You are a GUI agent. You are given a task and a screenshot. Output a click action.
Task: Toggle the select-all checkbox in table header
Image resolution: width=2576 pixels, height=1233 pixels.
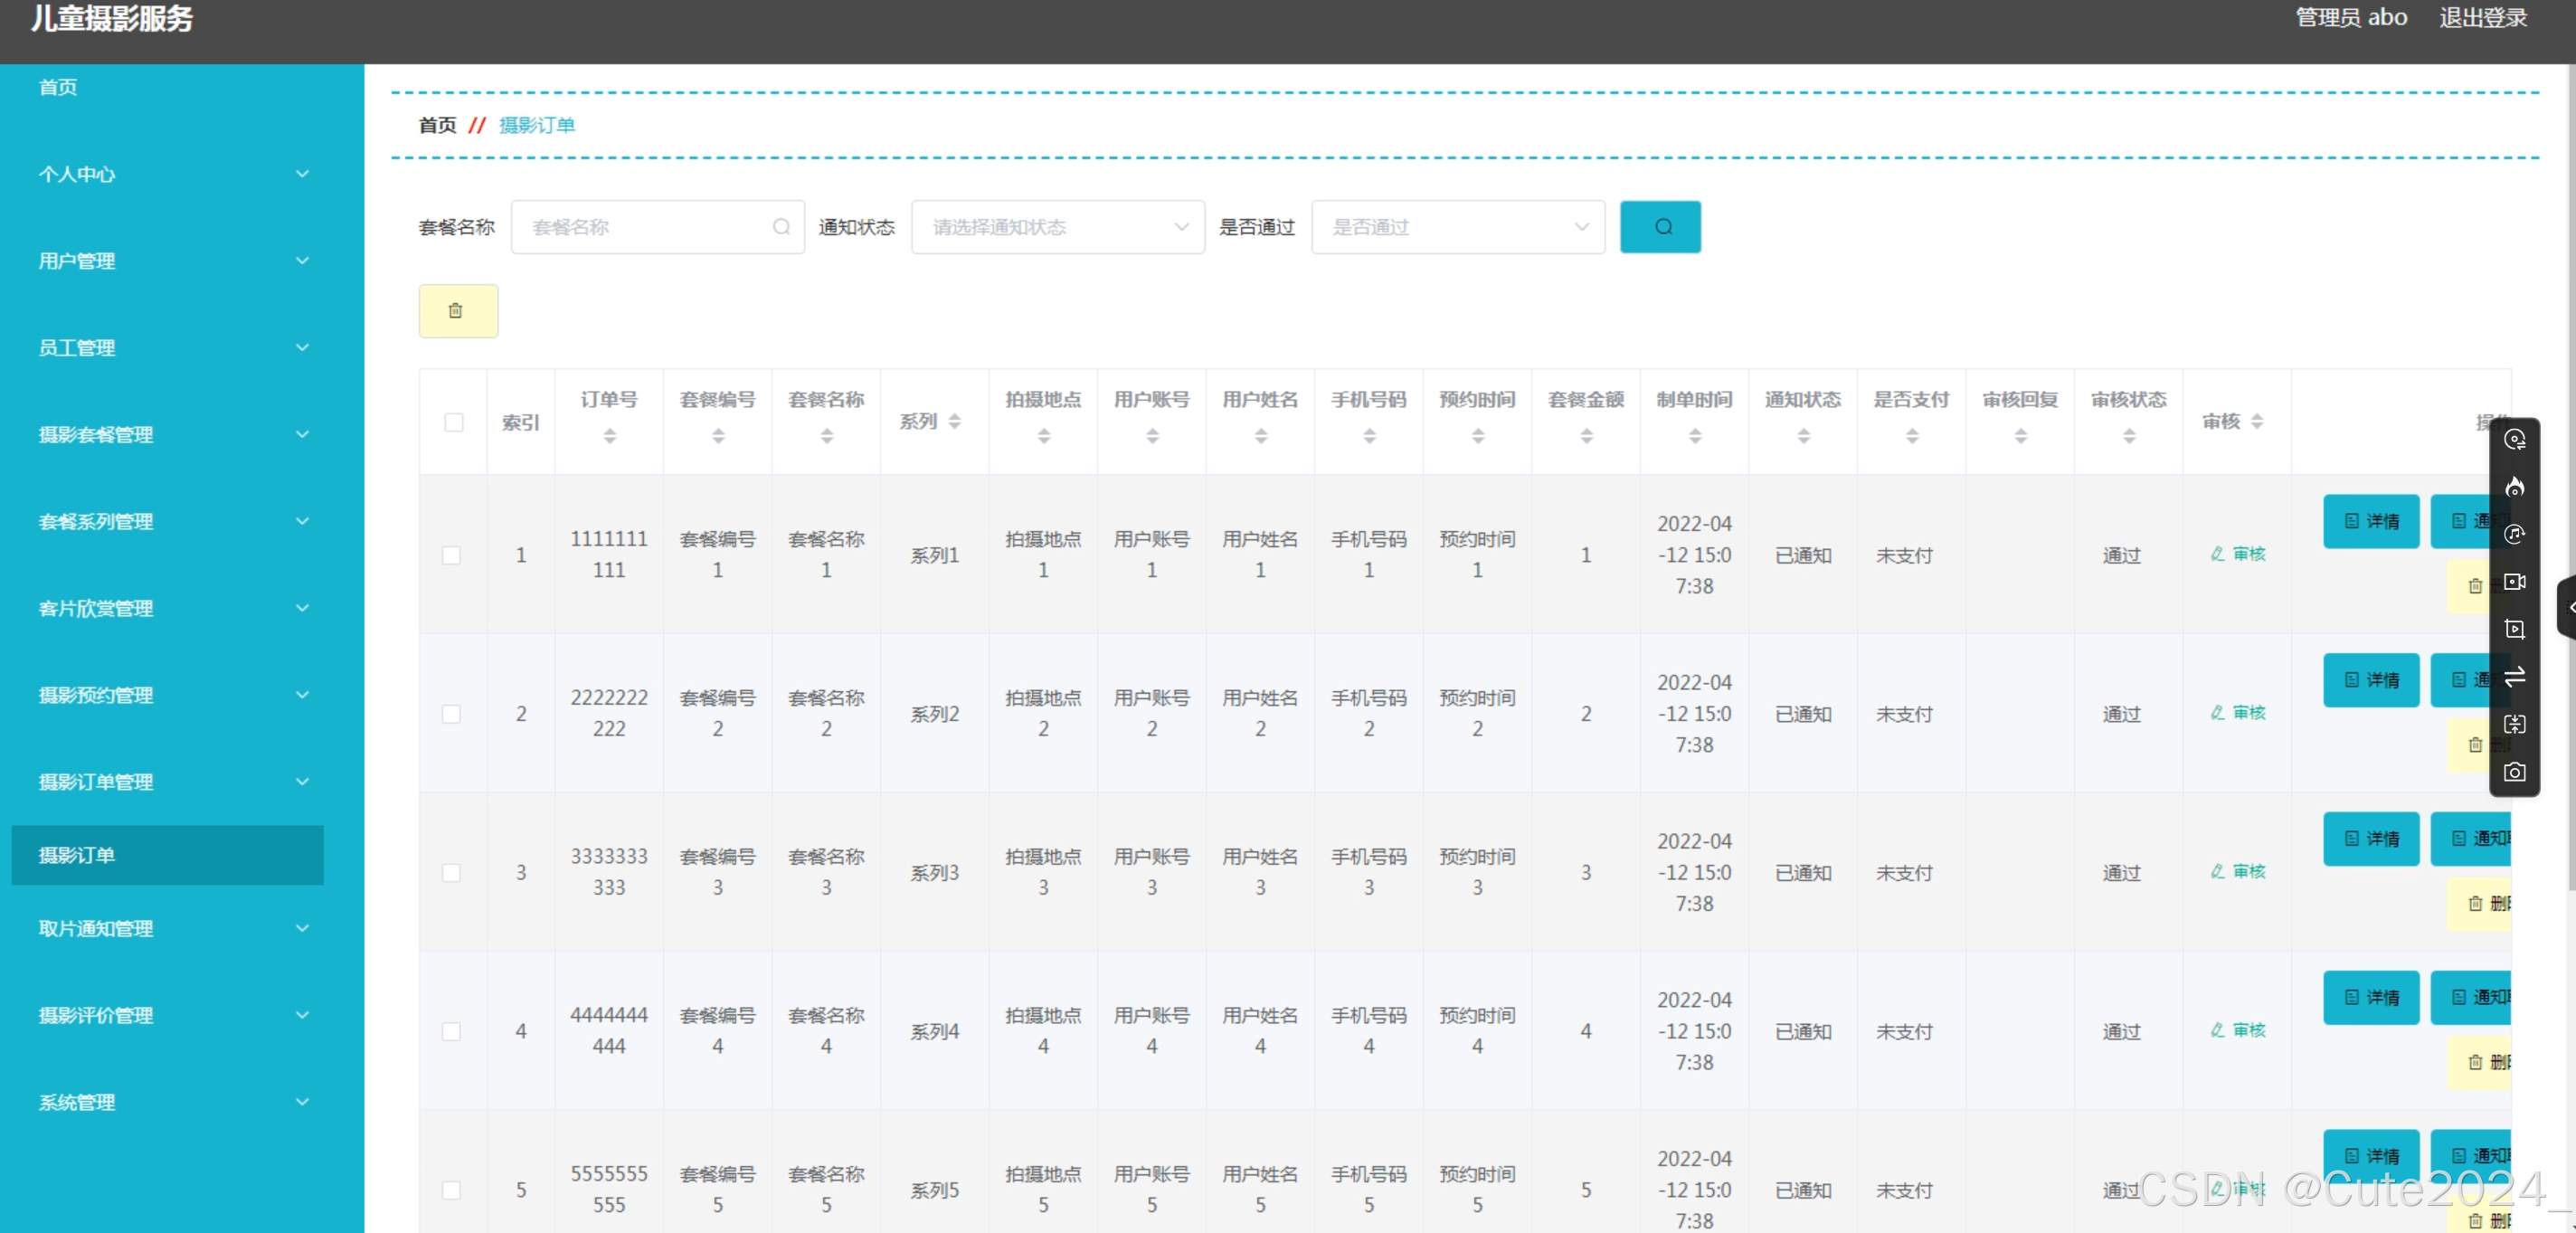coord(453,422)
